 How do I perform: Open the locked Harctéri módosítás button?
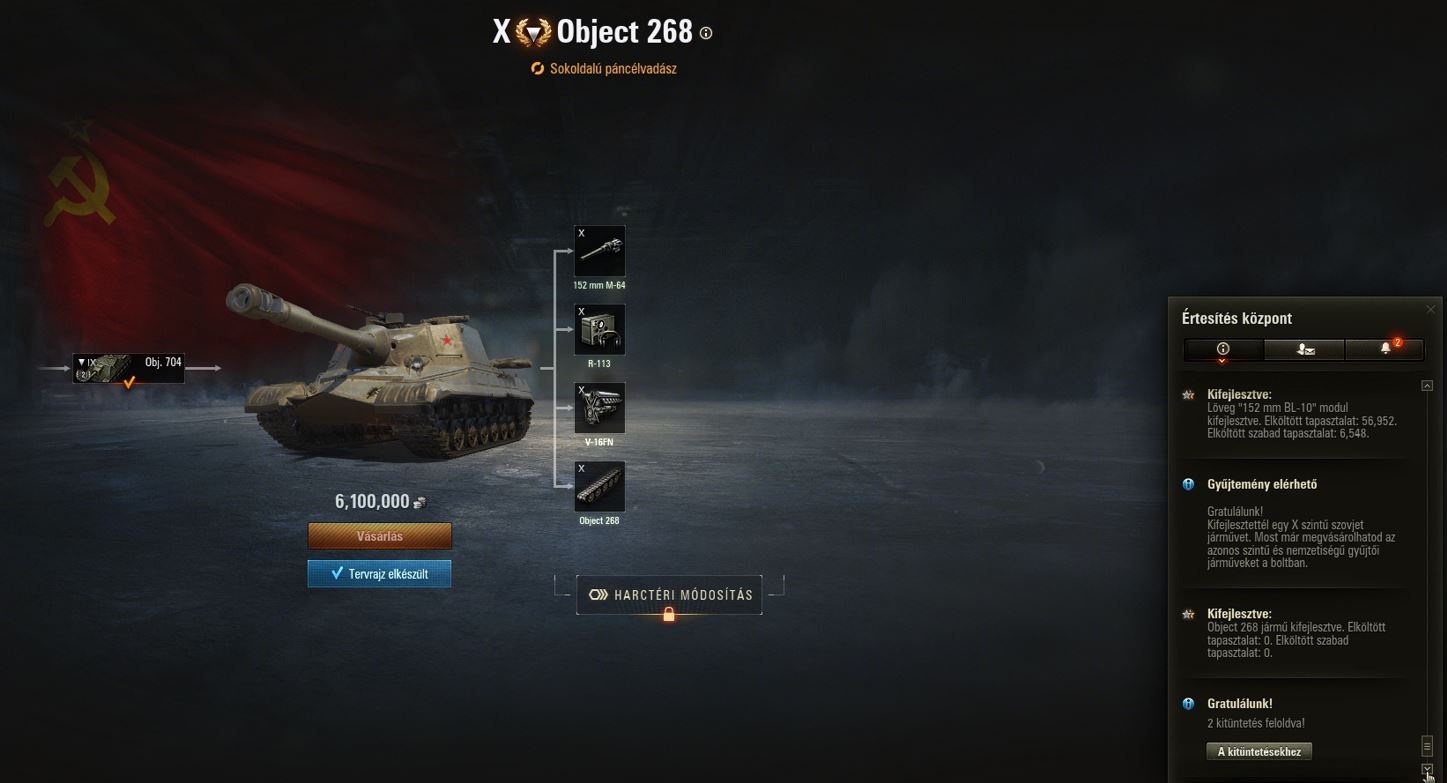[x=669, y=595]
